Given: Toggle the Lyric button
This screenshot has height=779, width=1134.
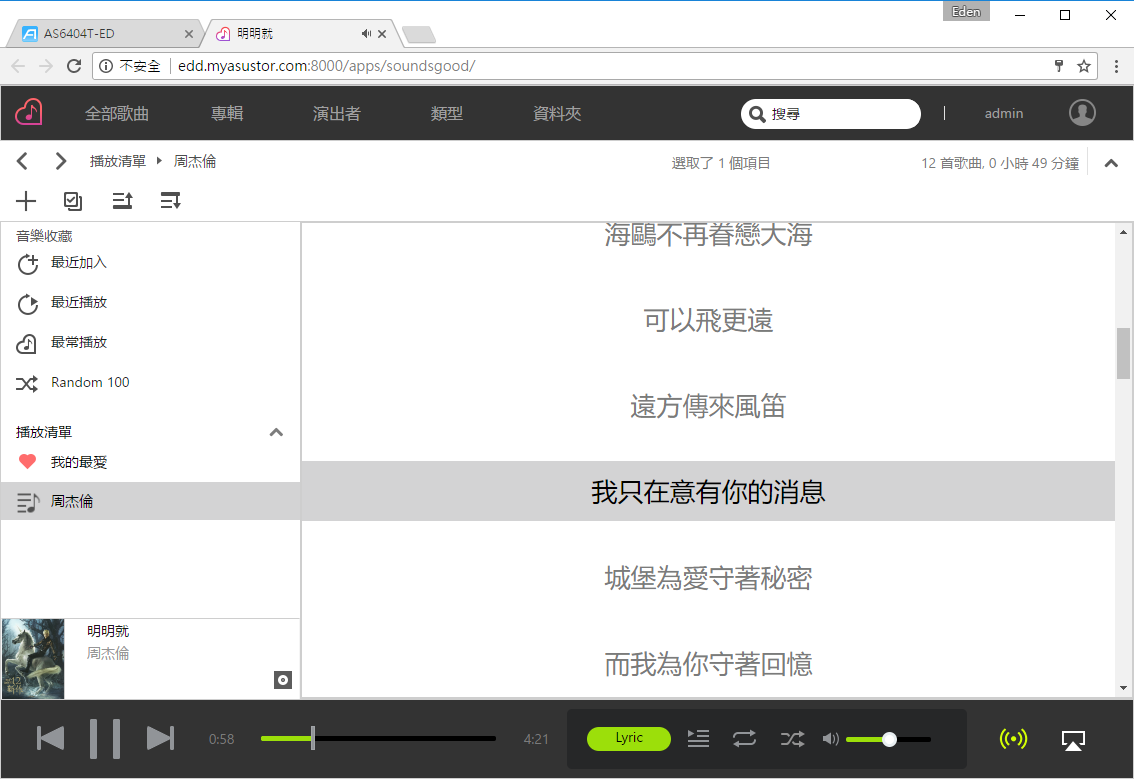Looking at the screenshot, I should pyautogui.click(x=629, y=738).
